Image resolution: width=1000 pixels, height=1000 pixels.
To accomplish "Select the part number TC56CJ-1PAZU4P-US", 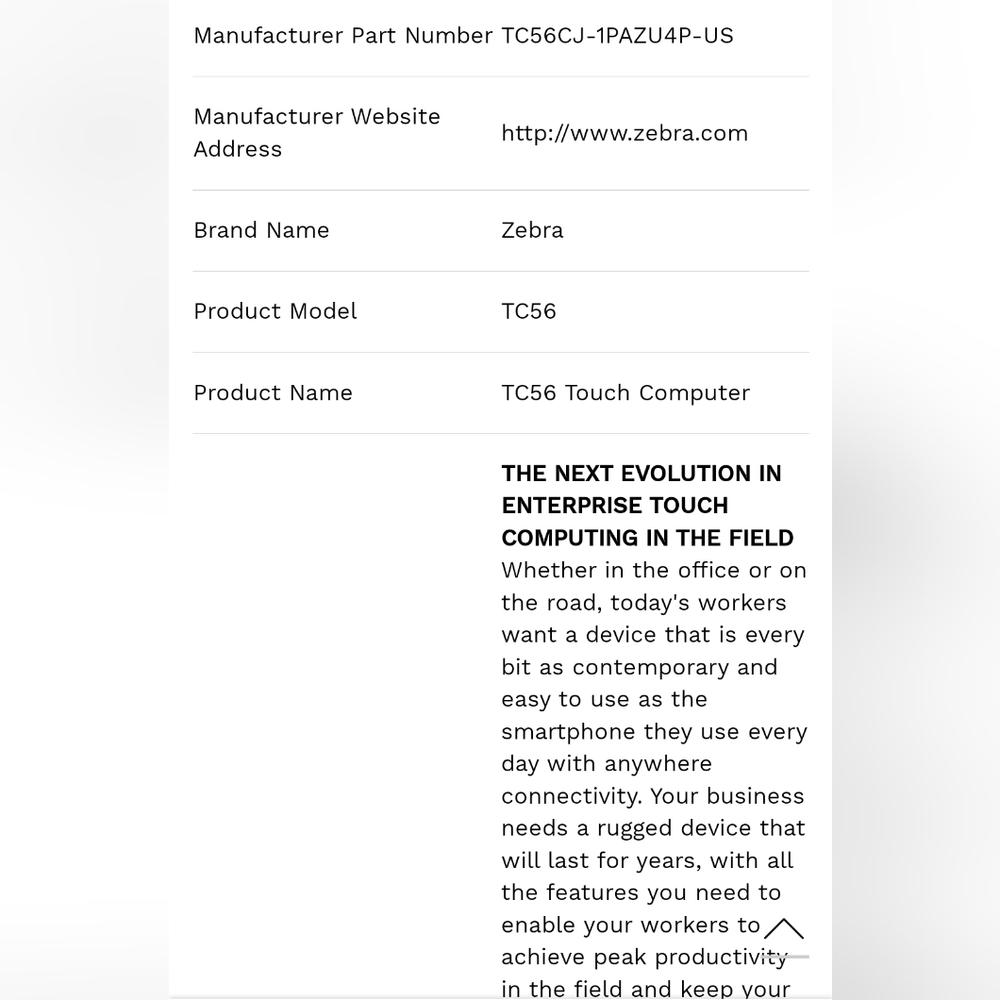I will tap(617, 36).
